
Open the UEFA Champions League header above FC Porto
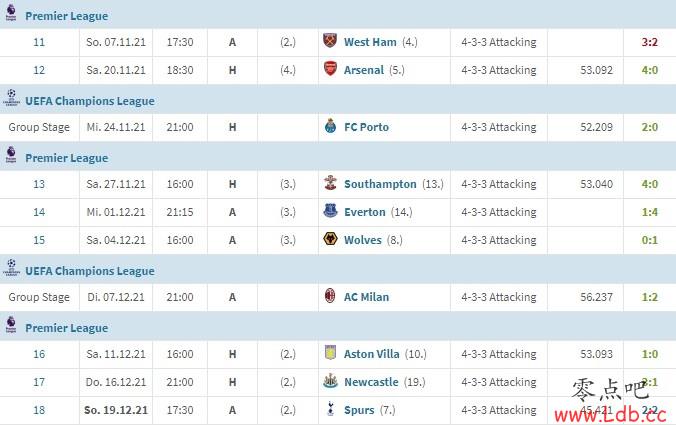(x=90, y=101)
